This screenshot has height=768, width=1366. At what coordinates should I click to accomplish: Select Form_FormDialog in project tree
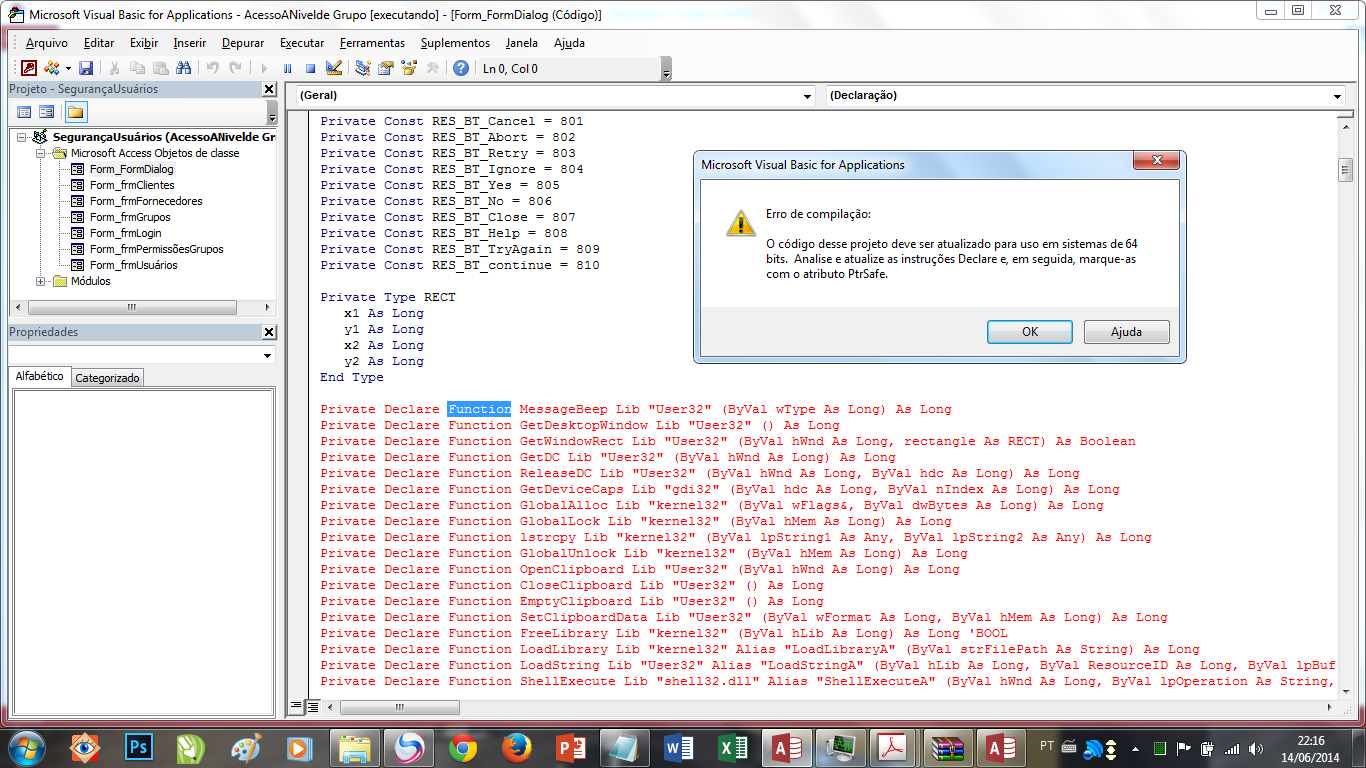point(131,169)
